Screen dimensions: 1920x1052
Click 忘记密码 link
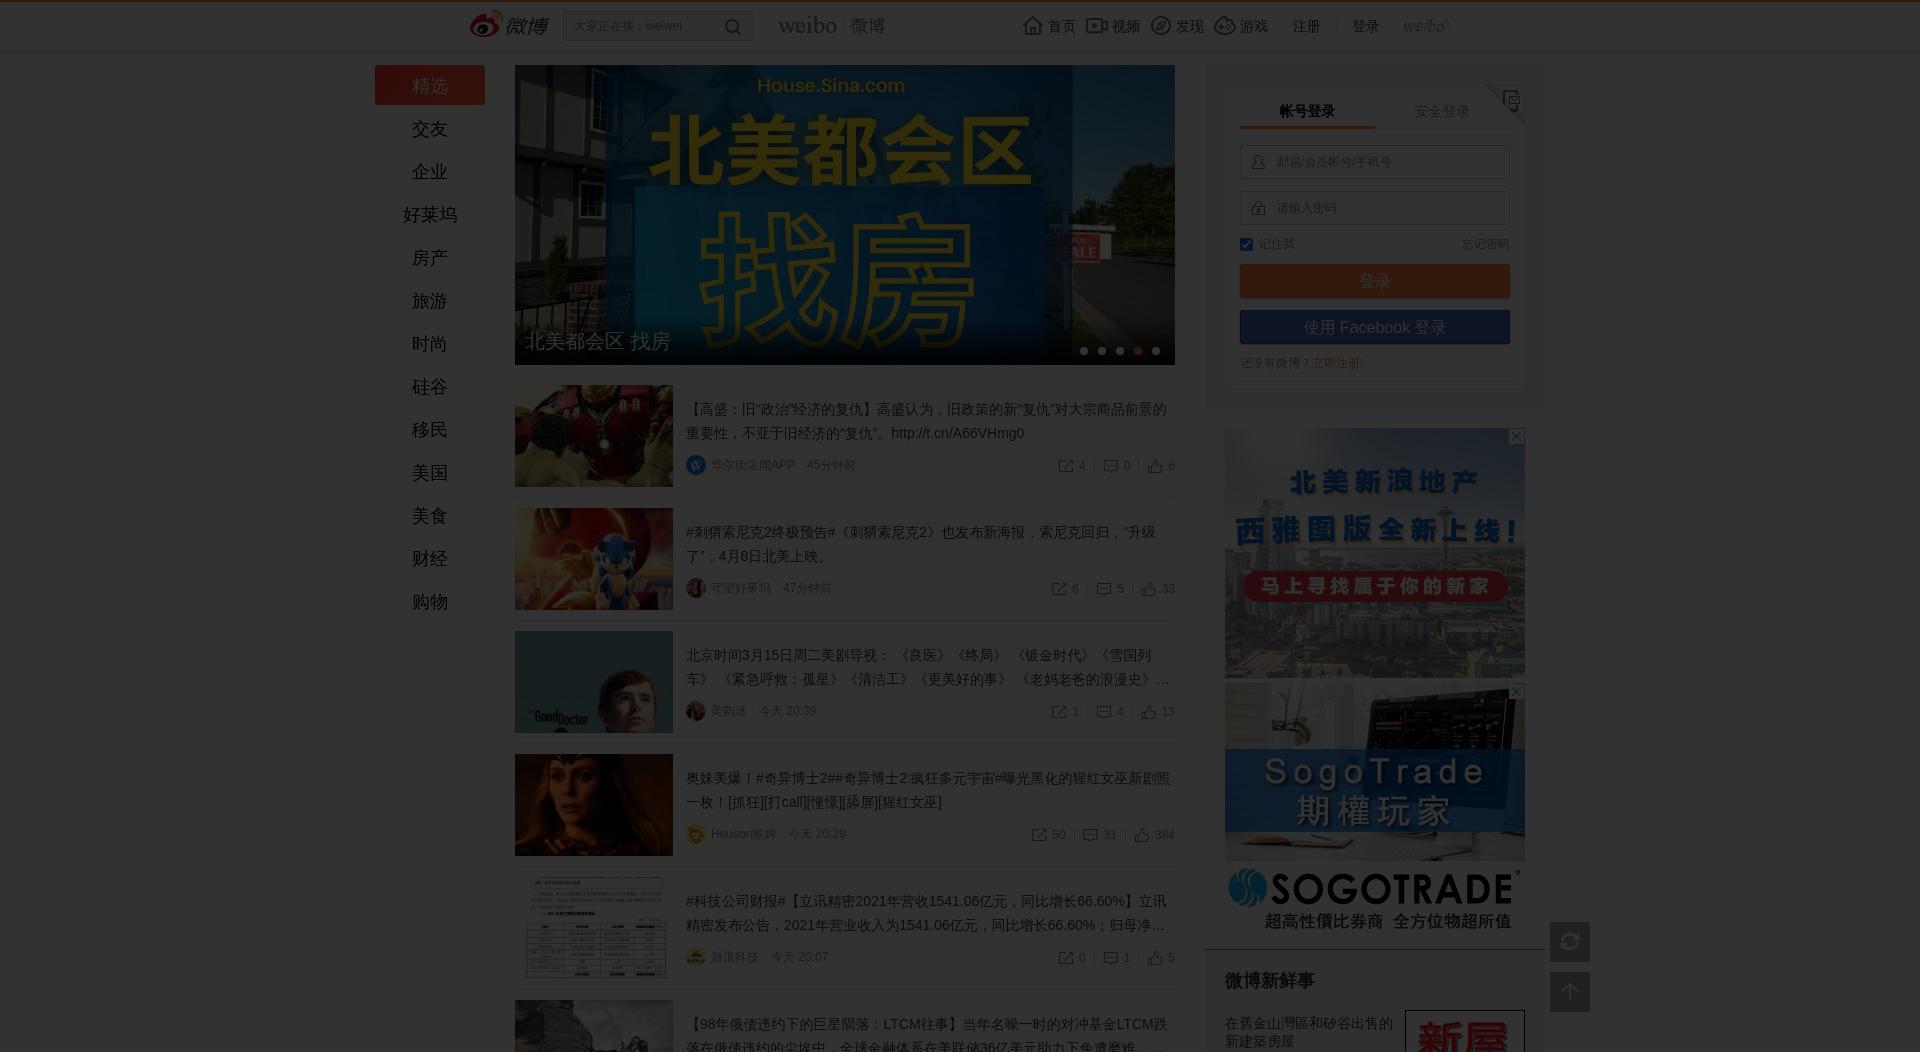click(x=1485, y=244)
